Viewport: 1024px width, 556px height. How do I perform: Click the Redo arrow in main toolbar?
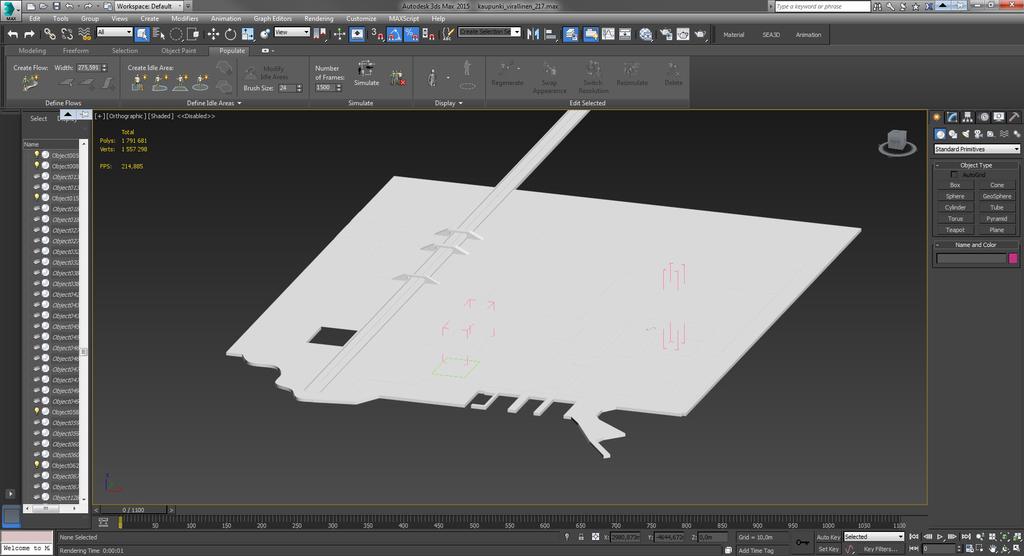coord(29,34)
